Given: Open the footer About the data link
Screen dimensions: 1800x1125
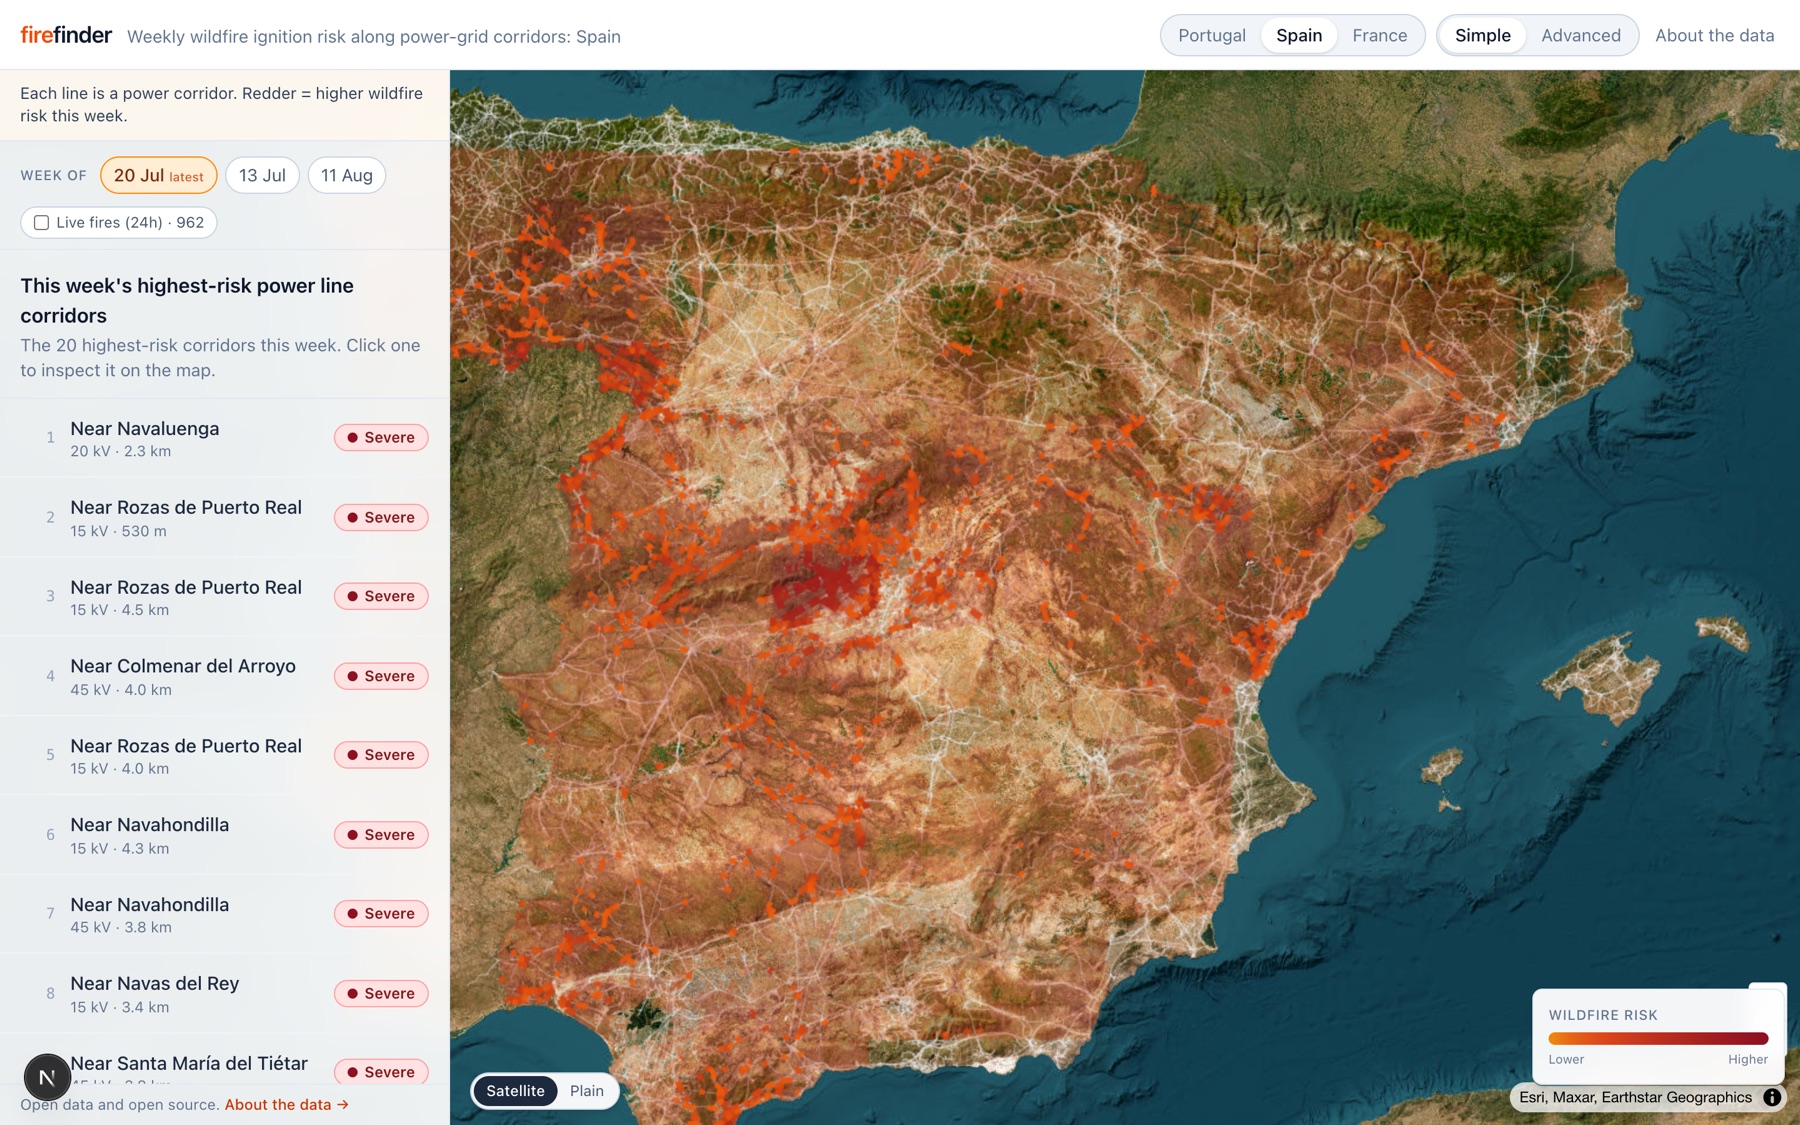Looking at the screenshot, I should point(286,1104).
